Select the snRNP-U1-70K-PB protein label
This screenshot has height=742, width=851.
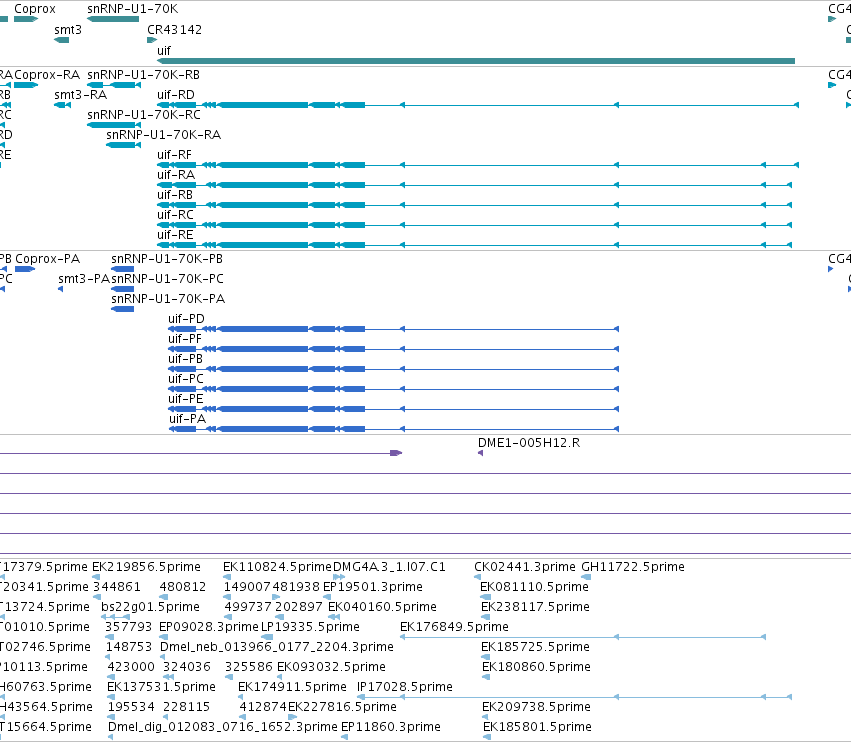point(167,259)
